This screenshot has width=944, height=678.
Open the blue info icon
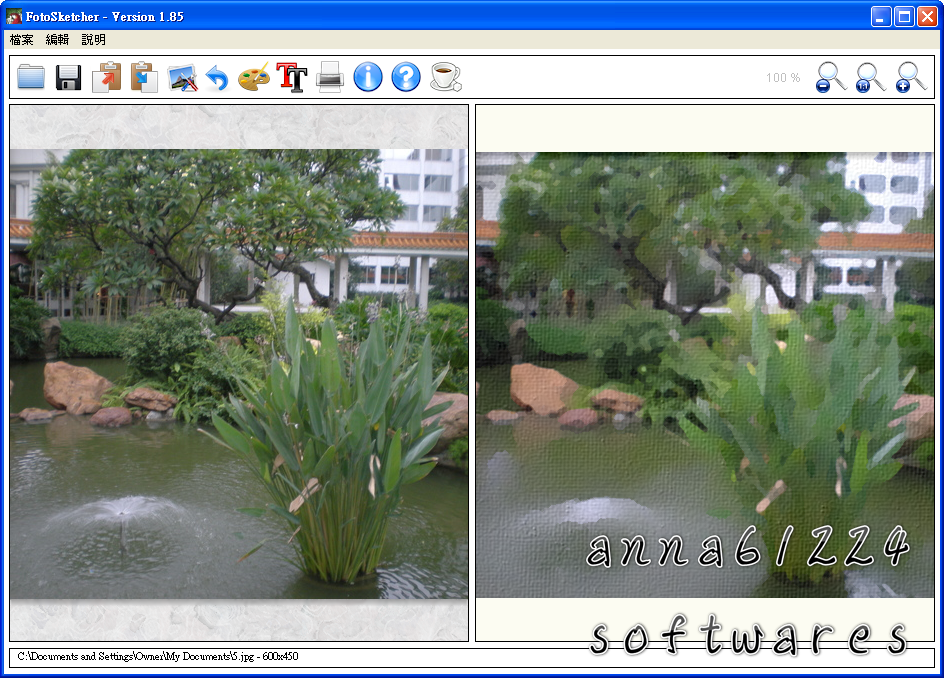coord(368,77)
